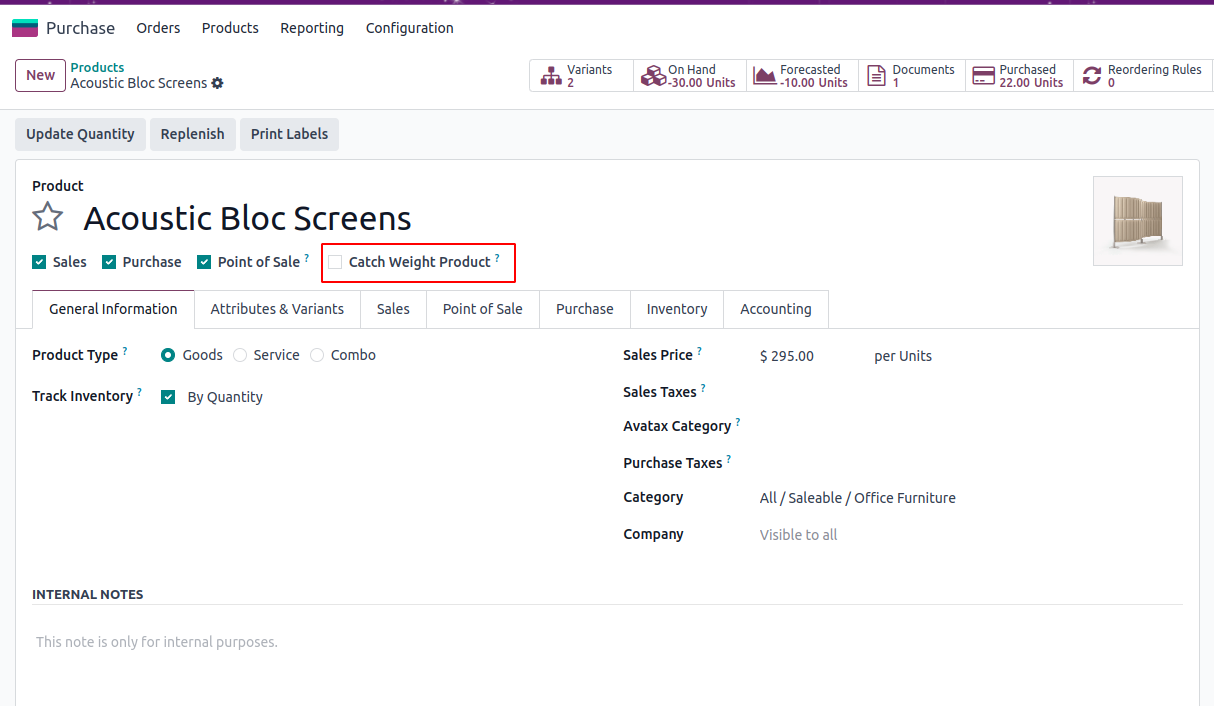Open the Purchased units stat button
This screenshot has height=706, width=1214.
(x=1018, y=76)
